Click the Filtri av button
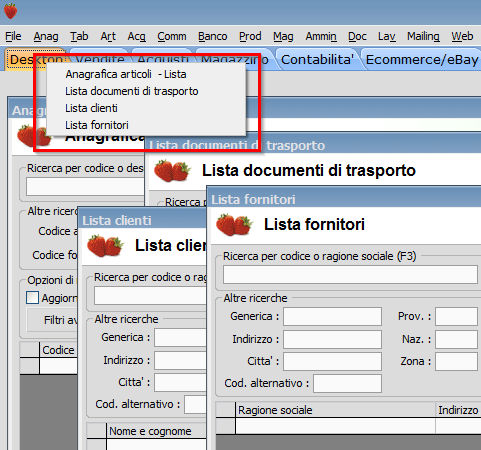This screenshot has width=481, height=450. coord(52,320)
